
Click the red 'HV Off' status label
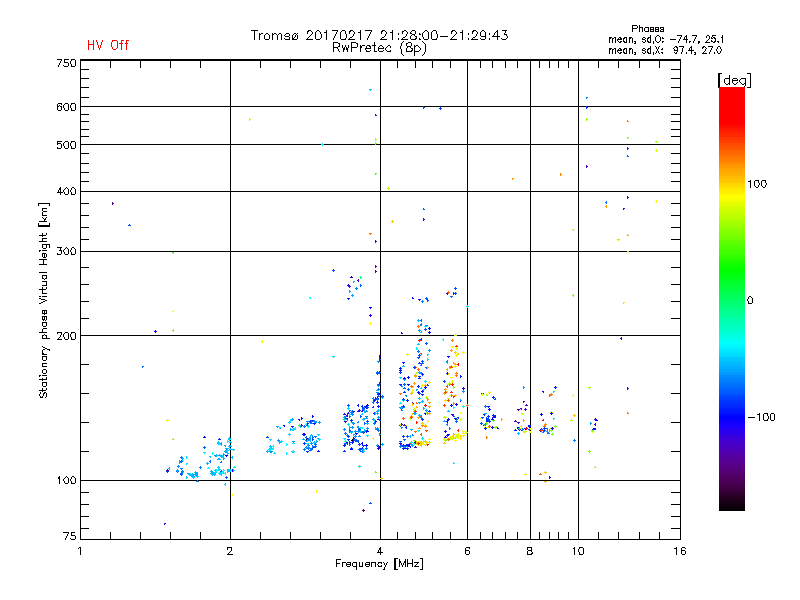pos(108,45)
